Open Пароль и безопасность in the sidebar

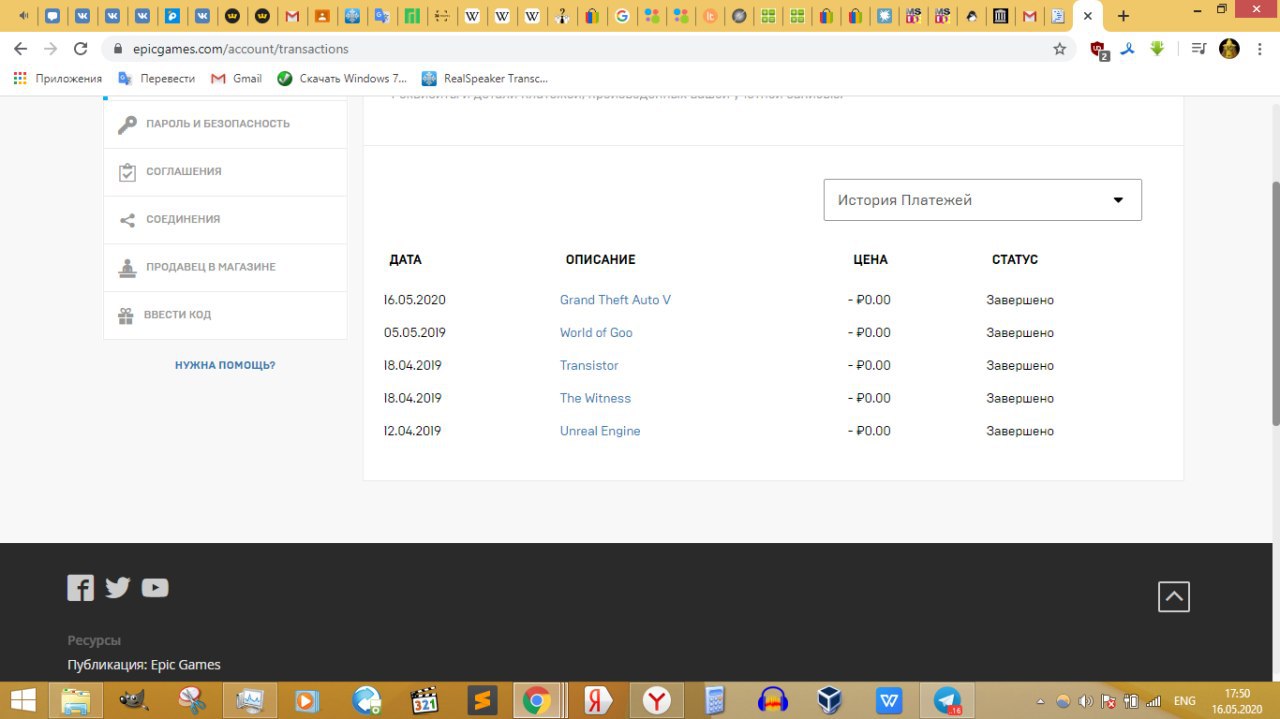point(225,124)
